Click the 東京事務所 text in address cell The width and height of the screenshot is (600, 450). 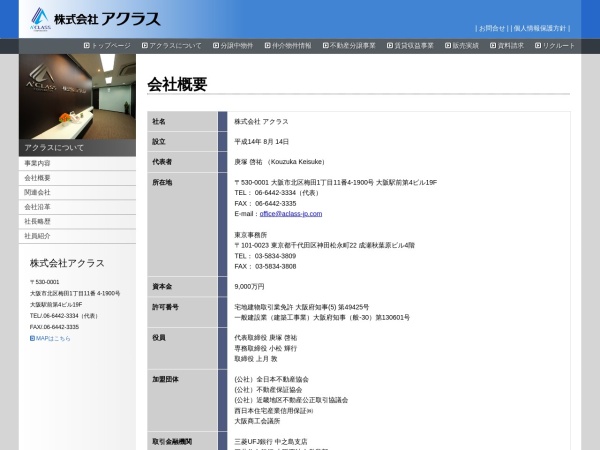coord(251,235)
